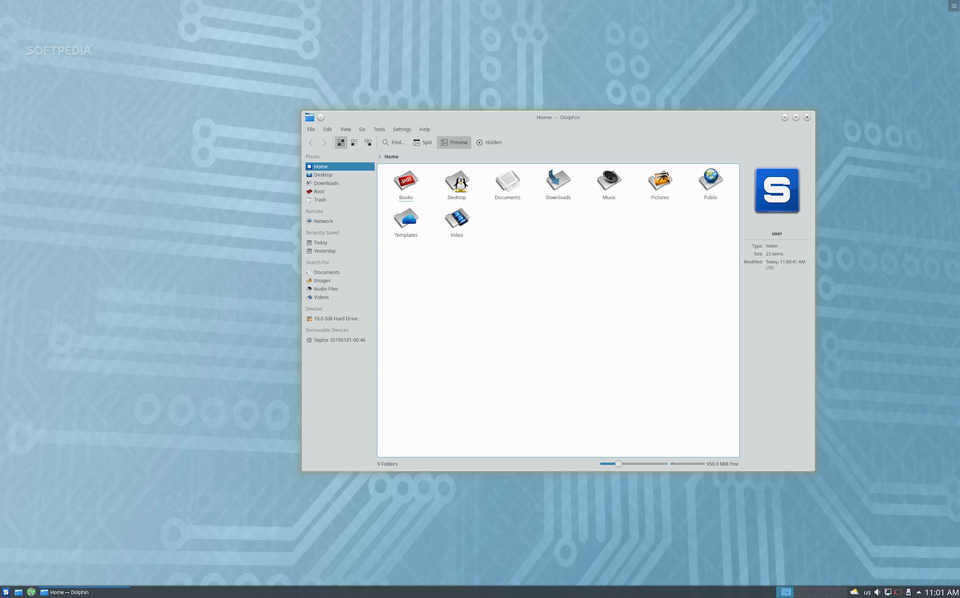Screen dimensions: 960x598
Task: Open the View menu
Action: (345, 129)
